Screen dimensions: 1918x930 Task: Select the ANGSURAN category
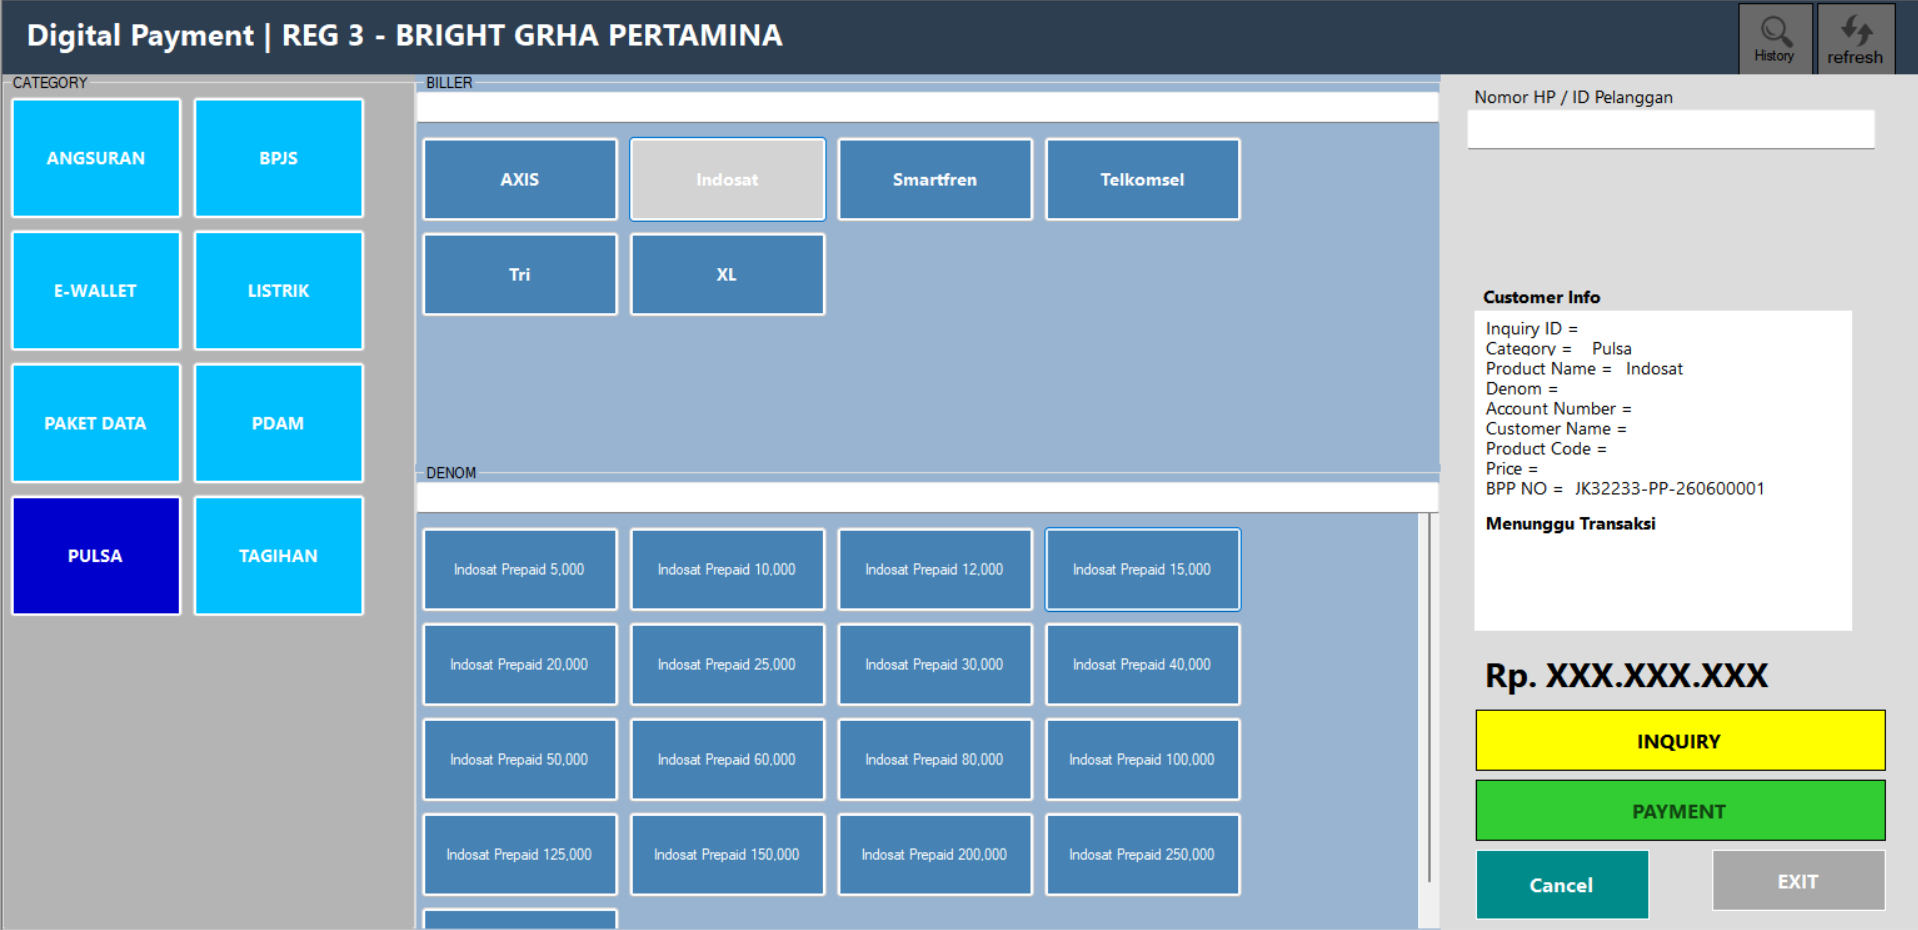coord(96,158)
